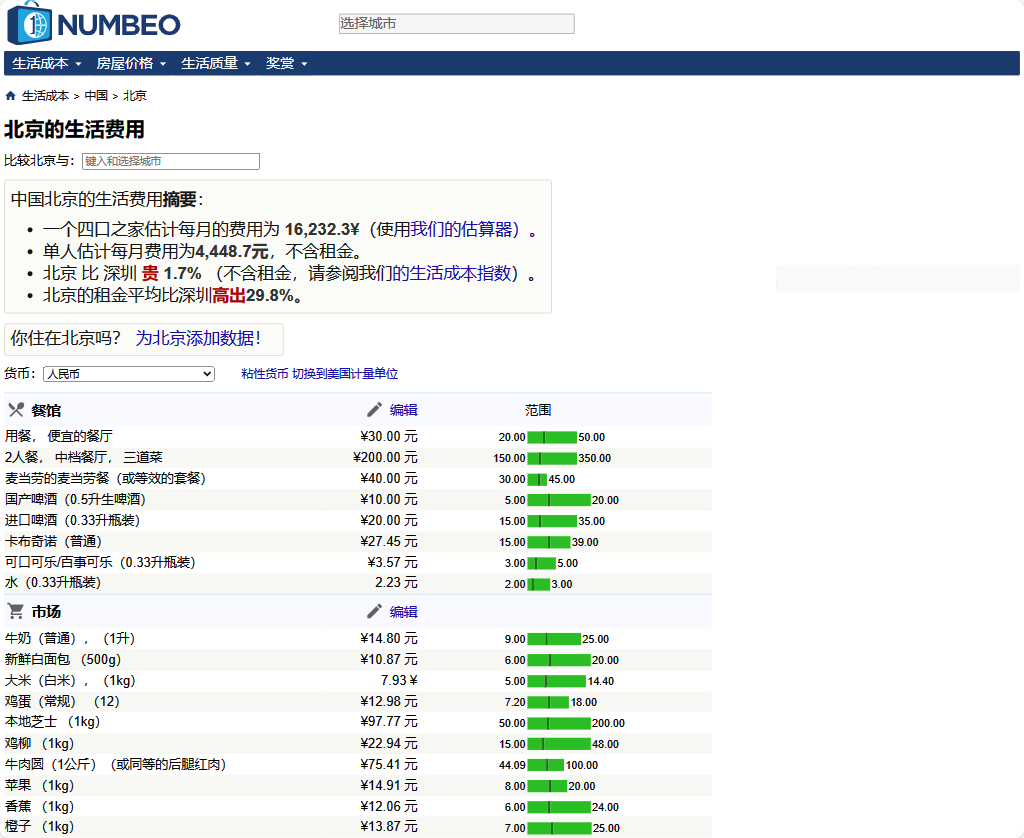The image size is (1024, 838).
Task: Click the Numbeo logo icon
Action: click(x=29, y=24)
